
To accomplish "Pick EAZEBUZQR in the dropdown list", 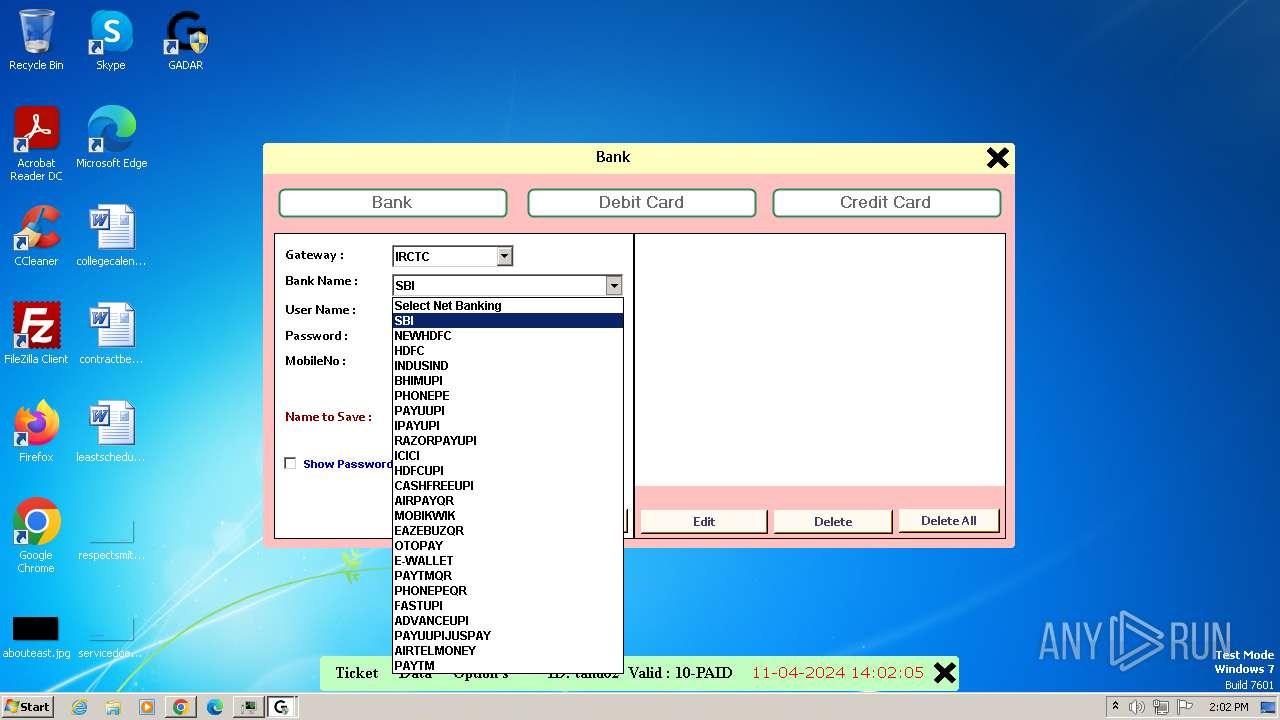I will [508, 531].
